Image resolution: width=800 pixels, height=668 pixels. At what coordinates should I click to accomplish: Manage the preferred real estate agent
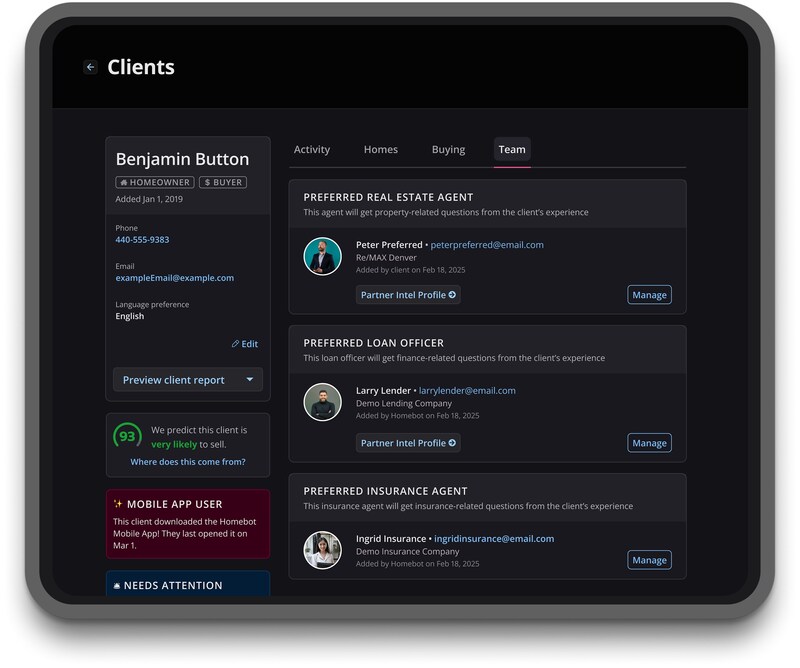[x=649, y=295]
